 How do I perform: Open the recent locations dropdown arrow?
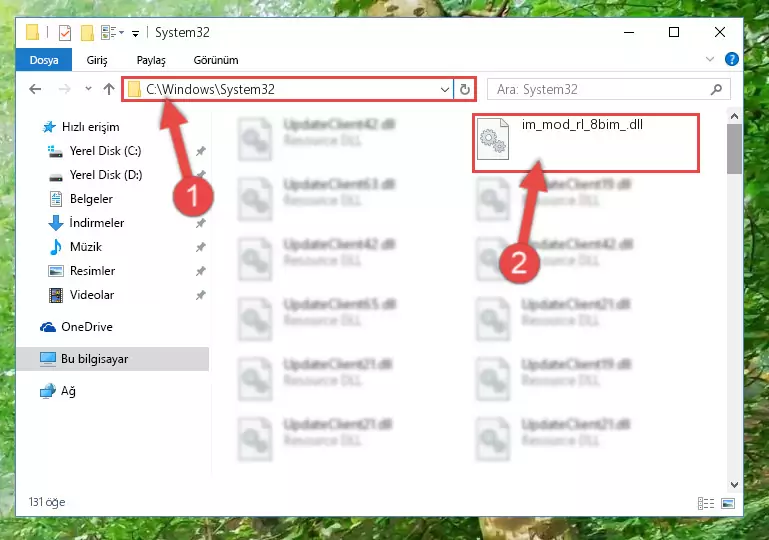point(88,89)
